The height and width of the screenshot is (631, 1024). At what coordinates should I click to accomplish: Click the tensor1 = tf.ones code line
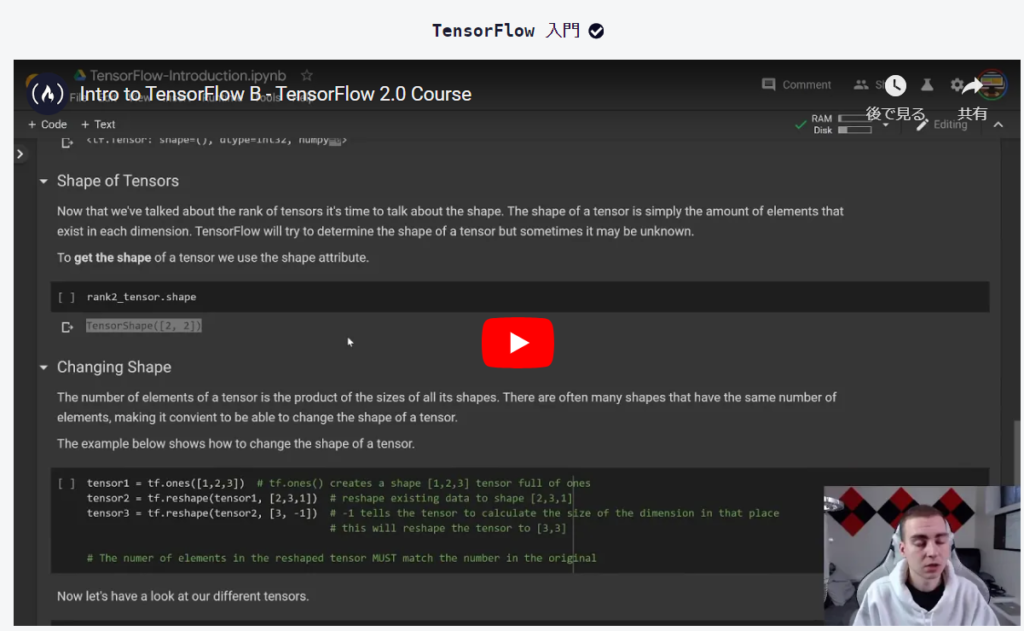(338, 483)
